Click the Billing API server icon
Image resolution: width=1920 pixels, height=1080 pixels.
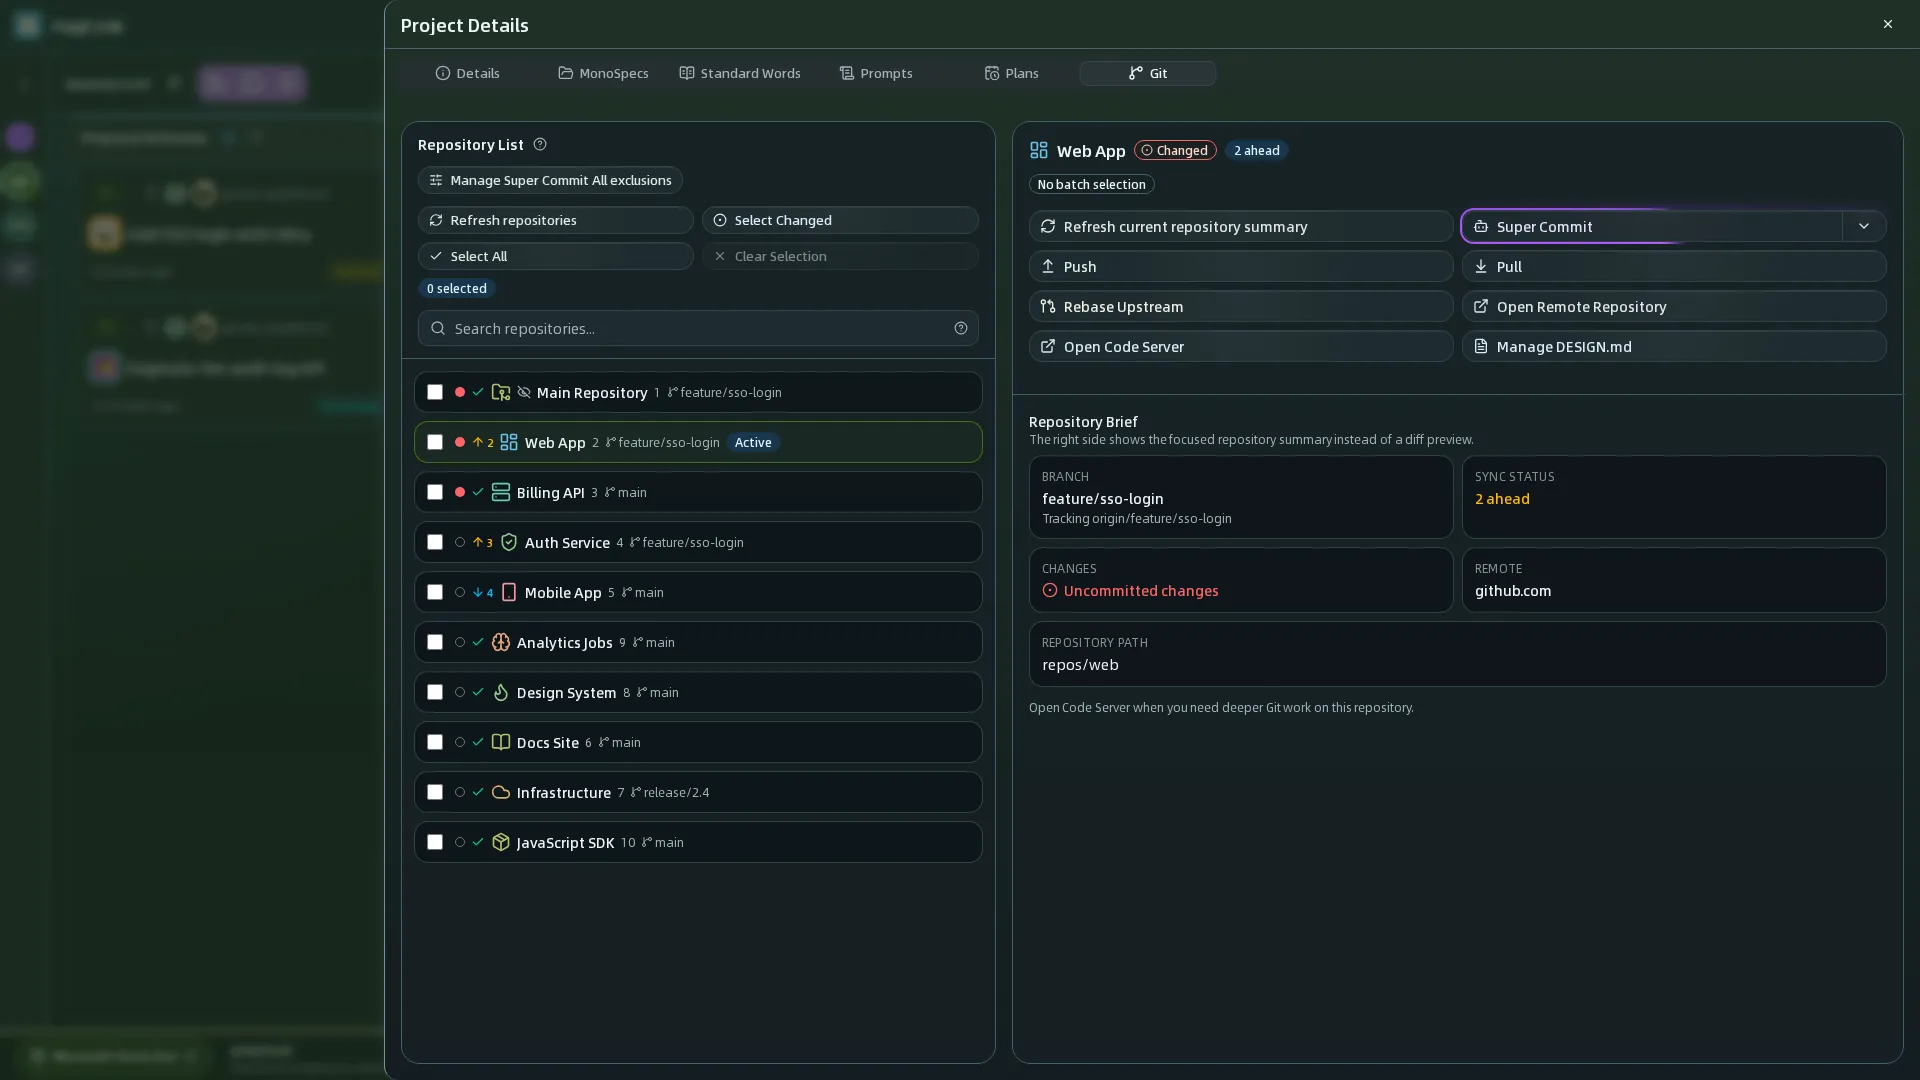(x=501, y=493)
